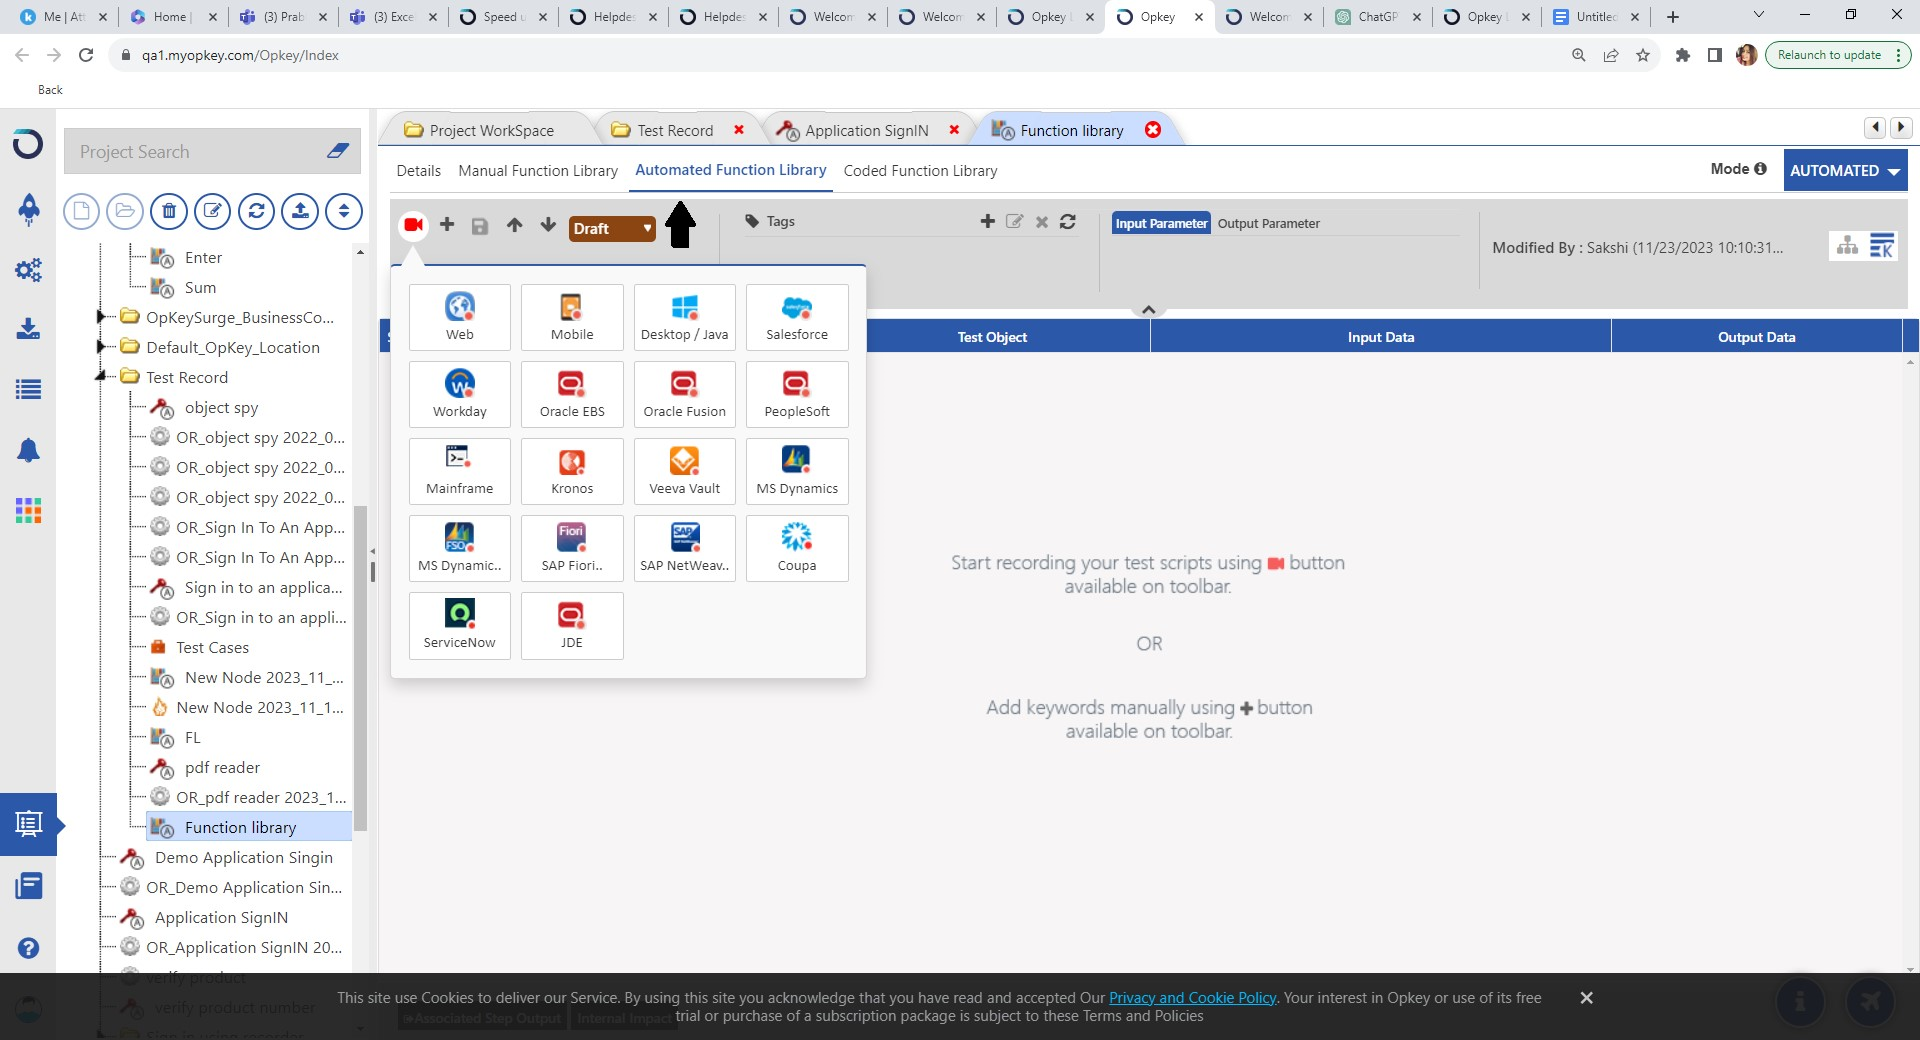The width and height of the screenshot is (1920, 1040).
Task: Close the Function library tab
Action: click(x=1153, y=130)
